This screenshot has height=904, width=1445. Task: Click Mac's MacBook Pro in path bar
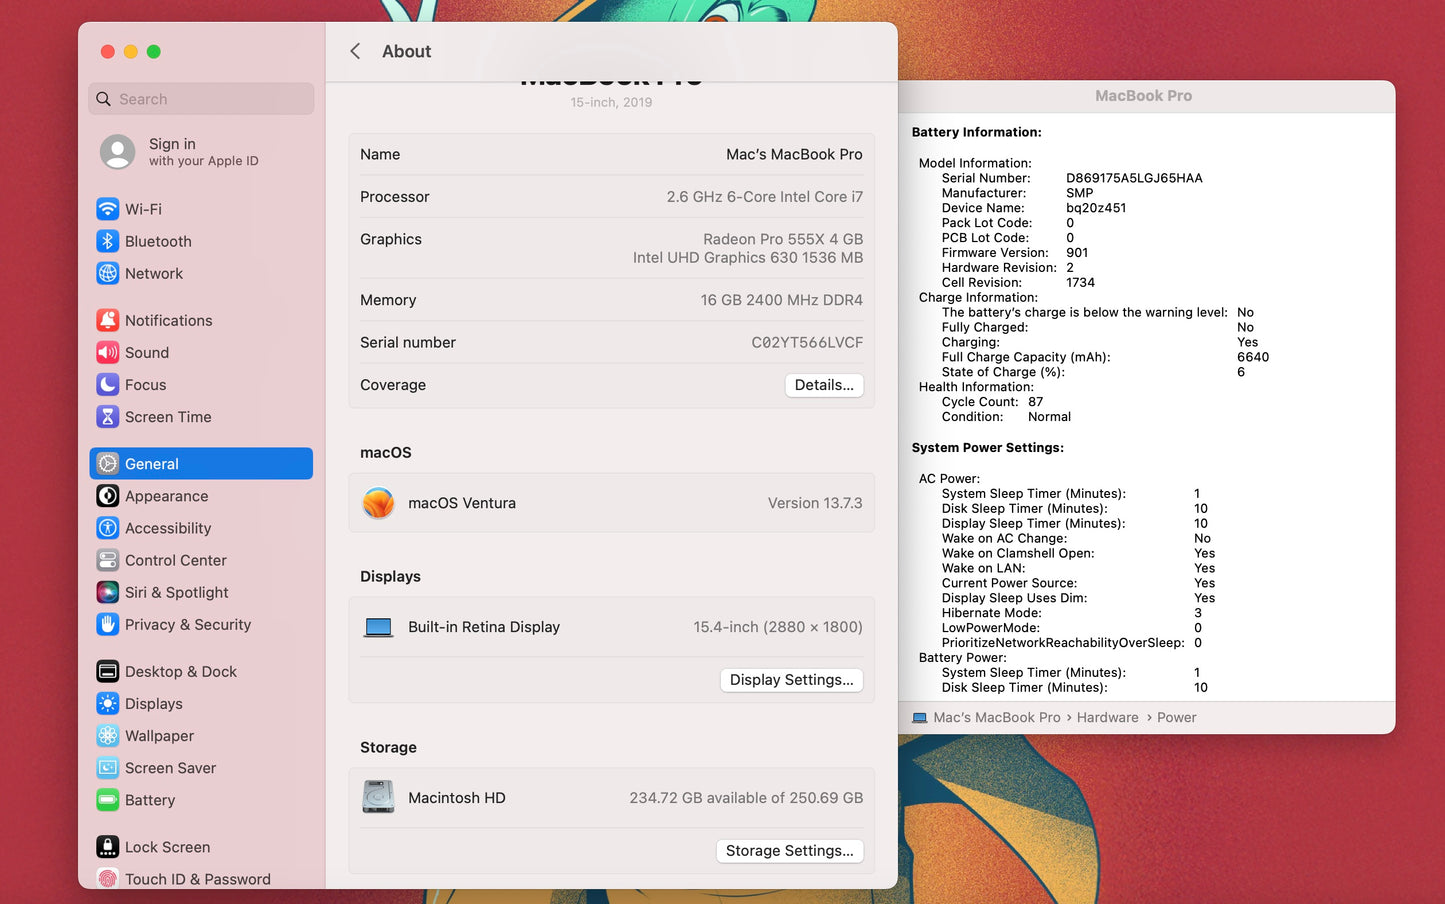tap(996, 717)
